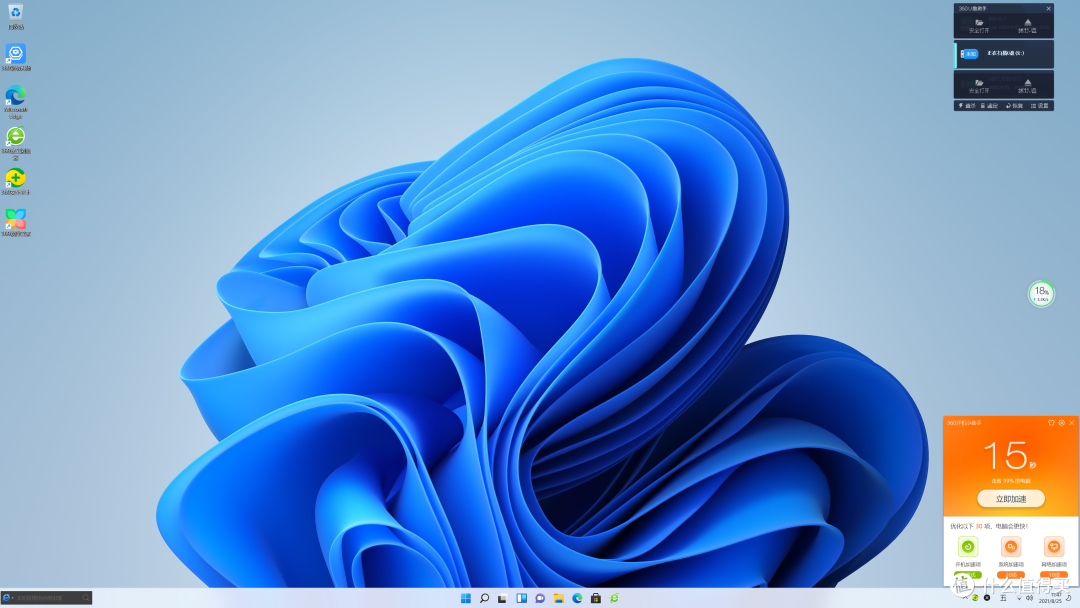Click the green boot-acceleration item icon

(x=968, y=547)
